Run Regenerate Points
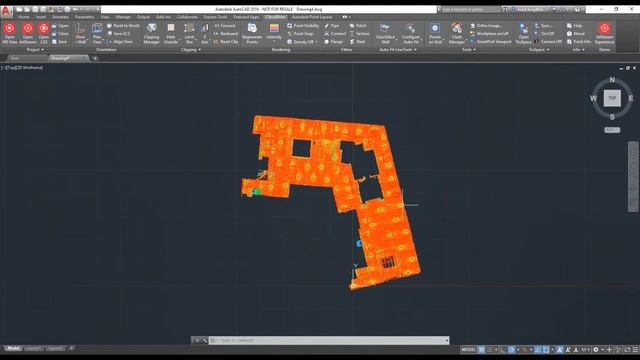Image resolution: width=640 pixels, height=360 pixels. point(252,33)
